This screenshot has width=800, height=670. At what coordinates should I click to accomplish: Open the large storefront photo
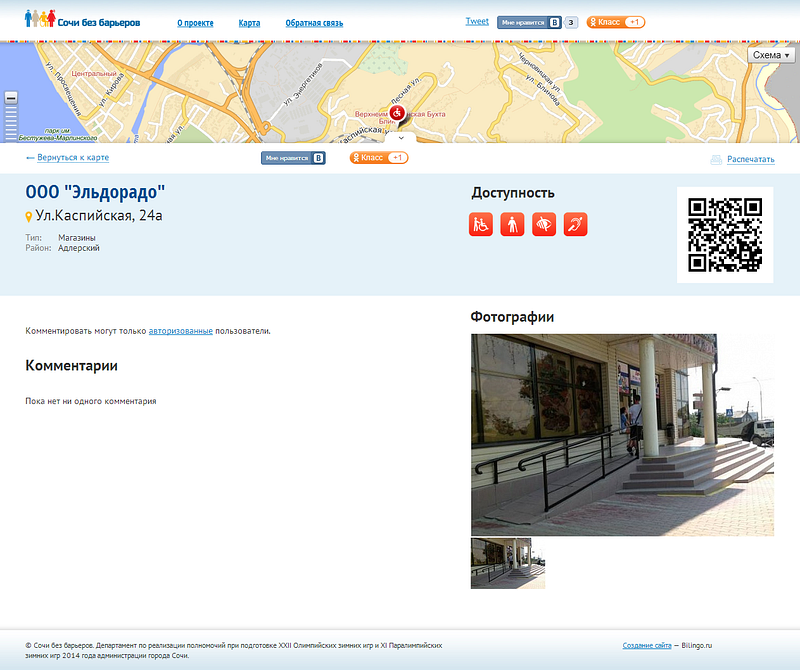coord(622,435)
